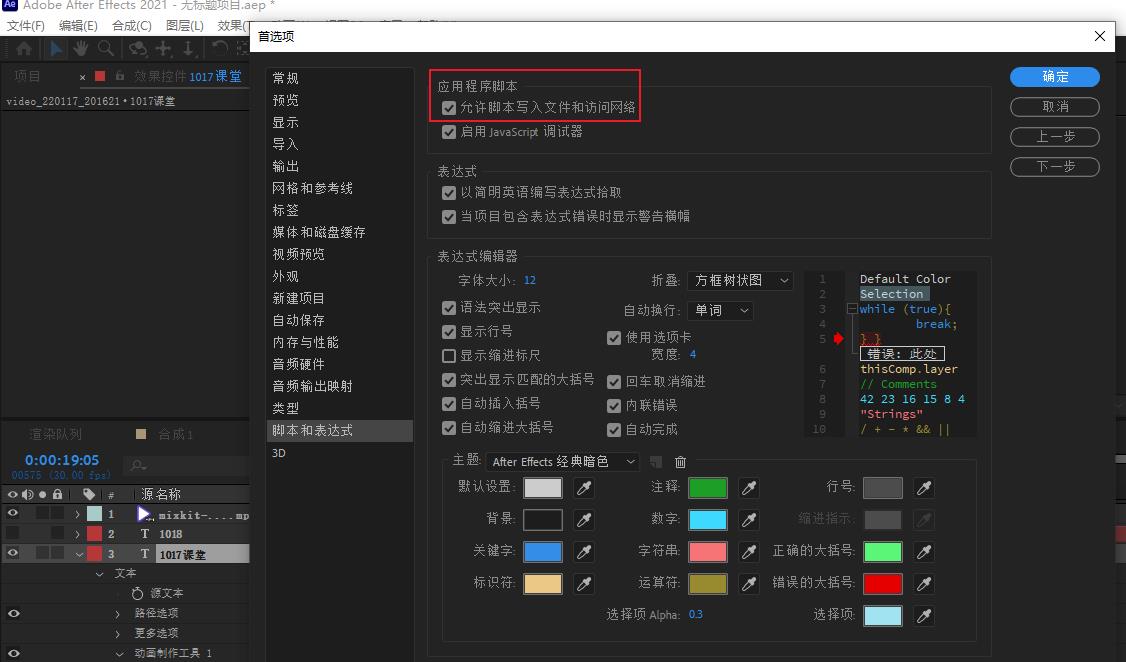
Task: Select the Dolly camera tool
Action: coord(189,49)
